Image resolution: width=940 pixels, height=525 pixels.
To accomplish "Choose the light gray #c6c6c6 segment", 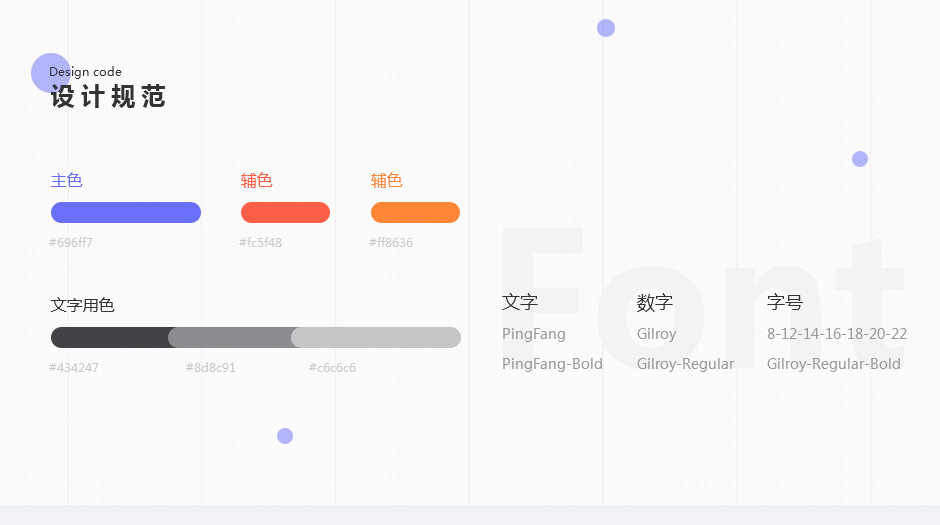I will pyautogui.click(x=376, y=337).
